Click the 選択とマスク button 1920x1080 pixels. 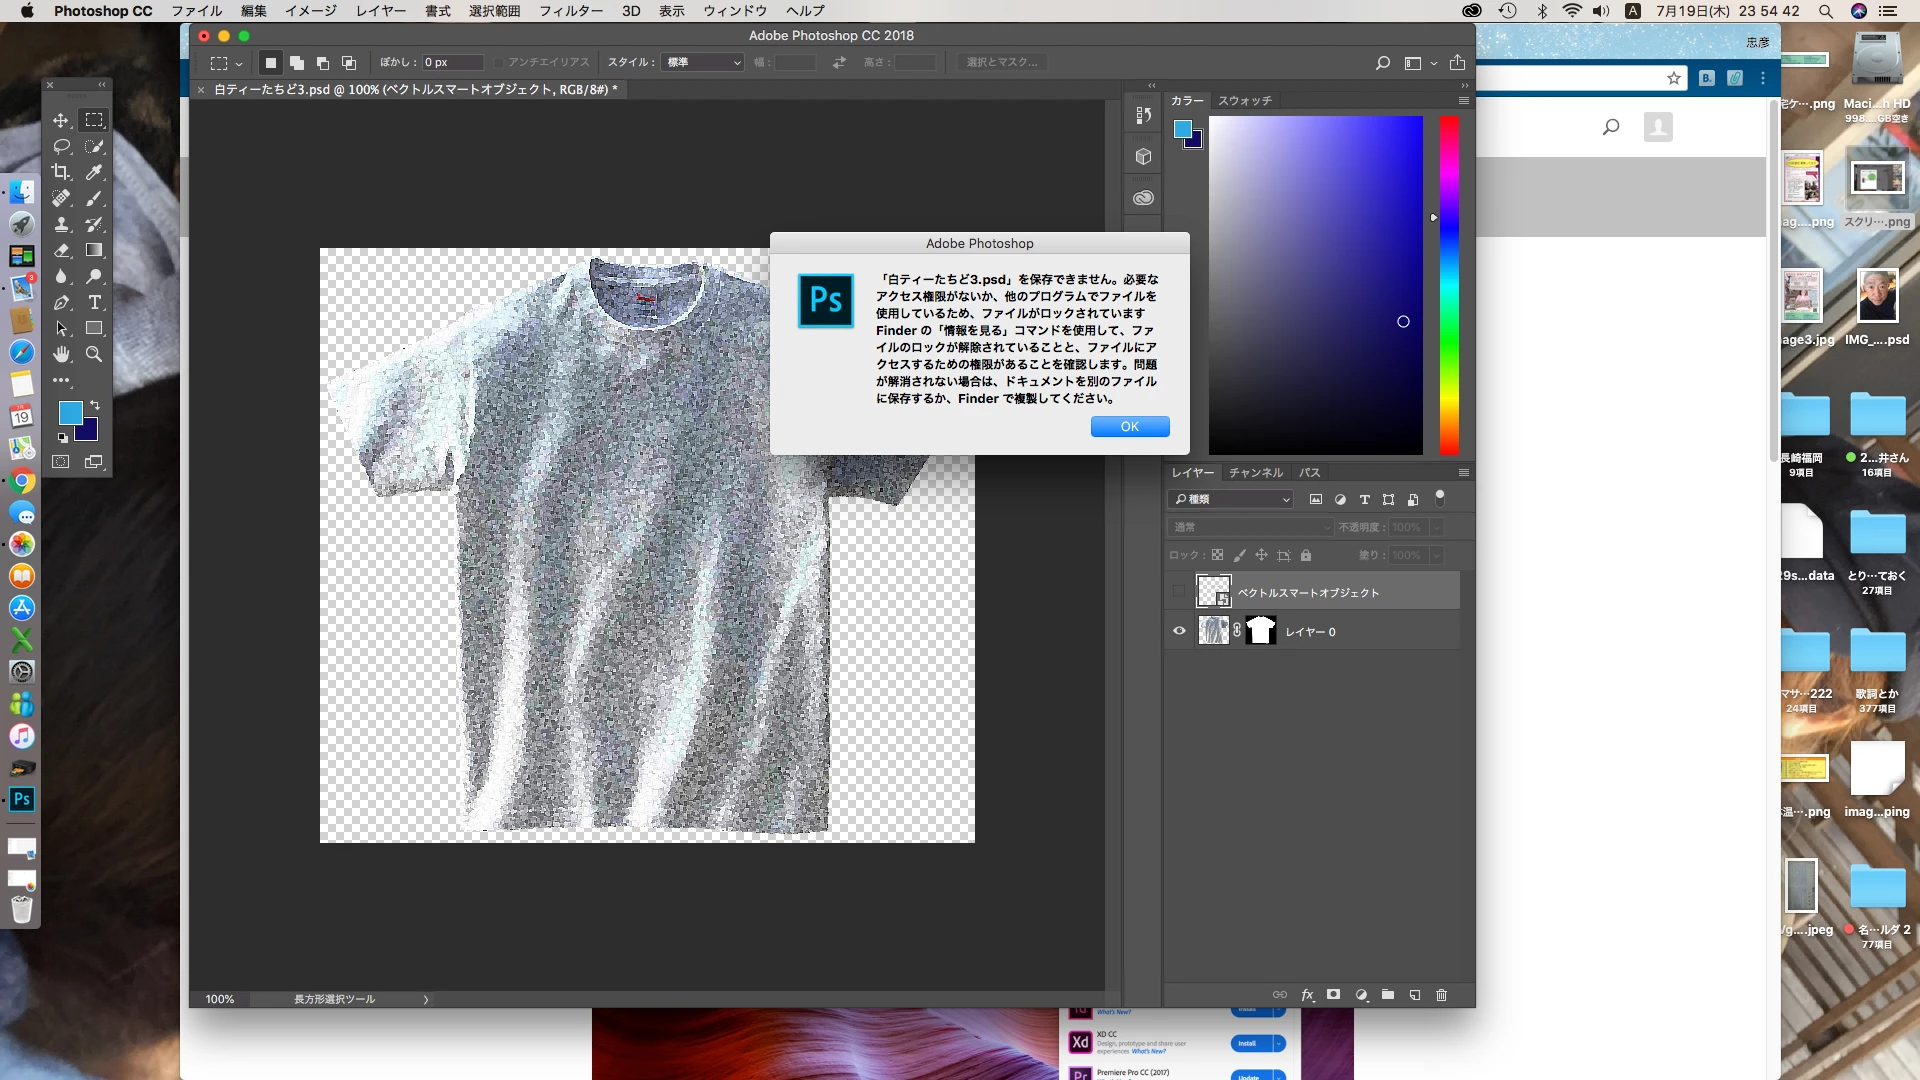coord(1001,62)
